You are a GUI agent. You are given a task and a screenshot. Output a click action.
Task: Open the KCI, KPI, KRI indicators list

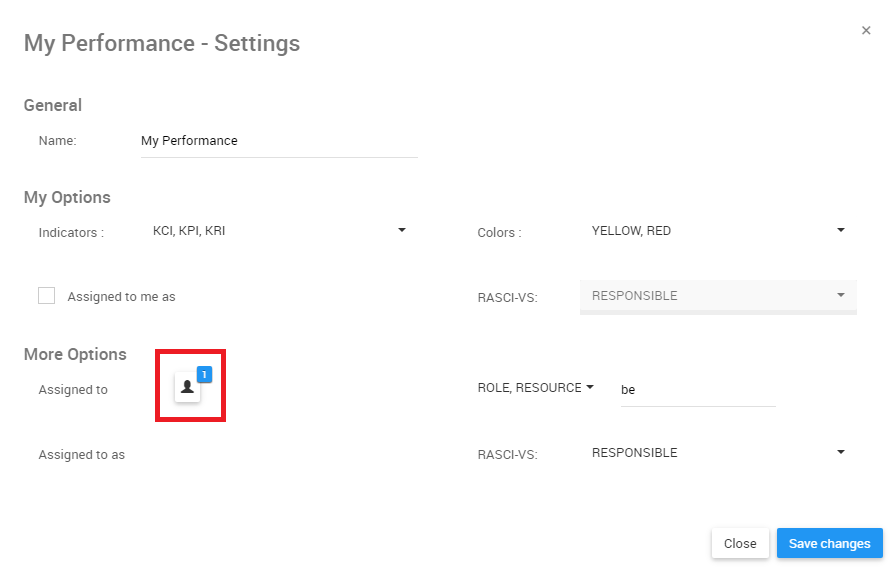[270, 231]
